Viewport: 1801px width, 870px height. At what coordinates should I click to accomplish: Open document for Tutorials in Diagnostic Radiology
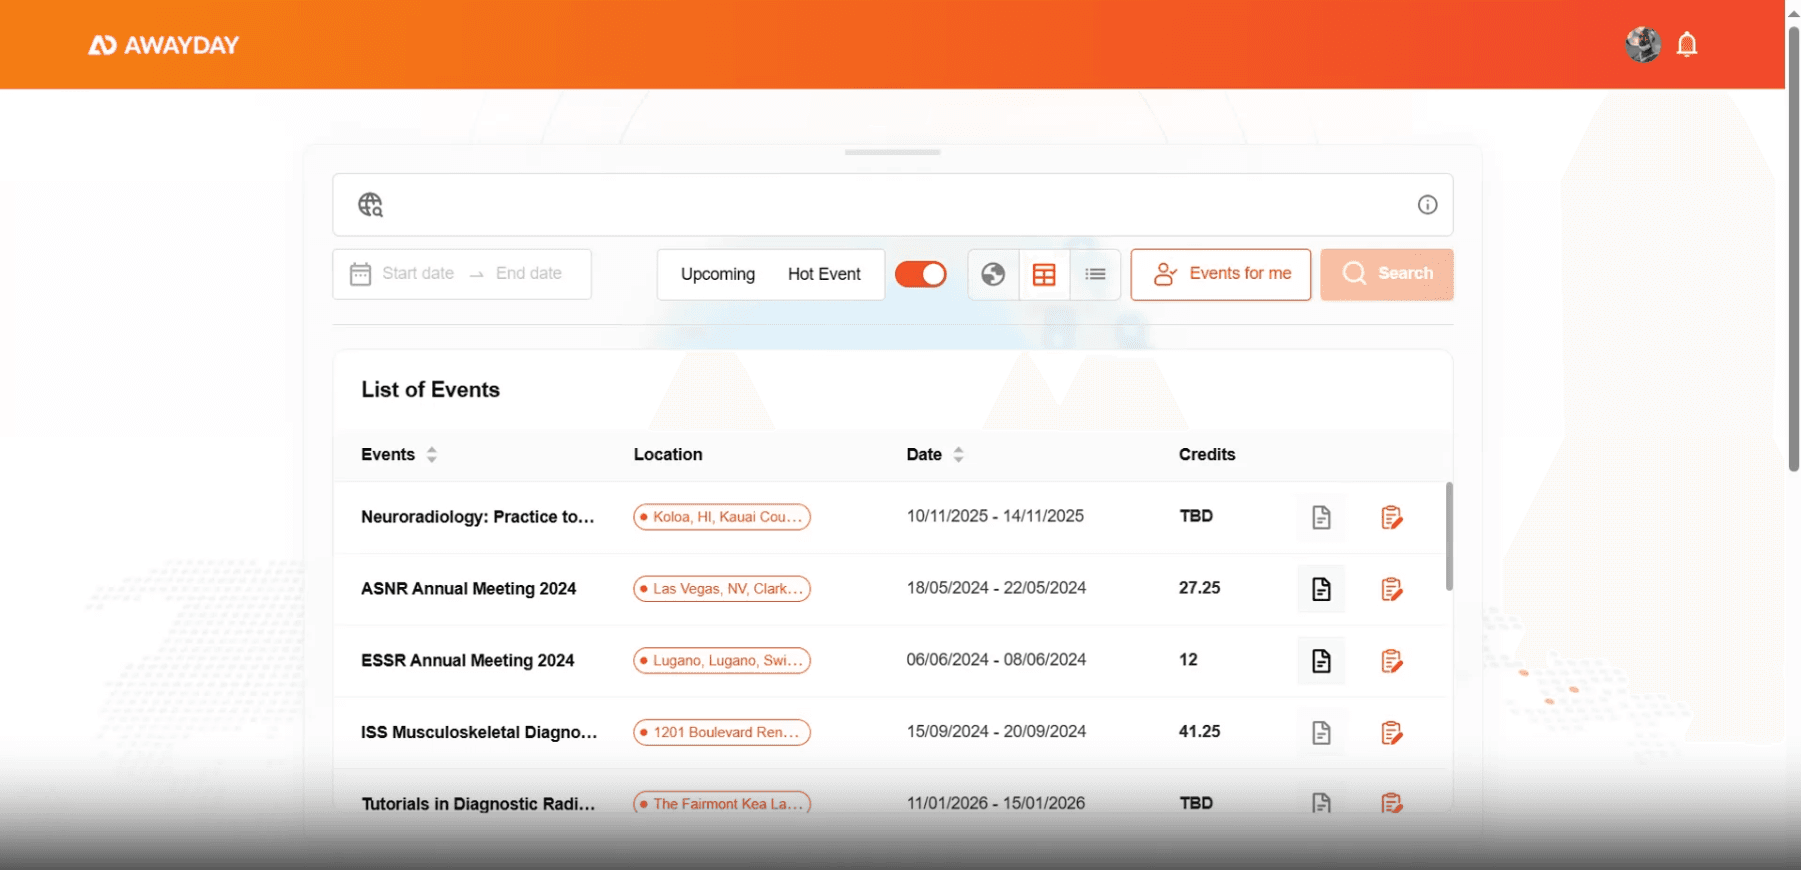point(1321,803)
